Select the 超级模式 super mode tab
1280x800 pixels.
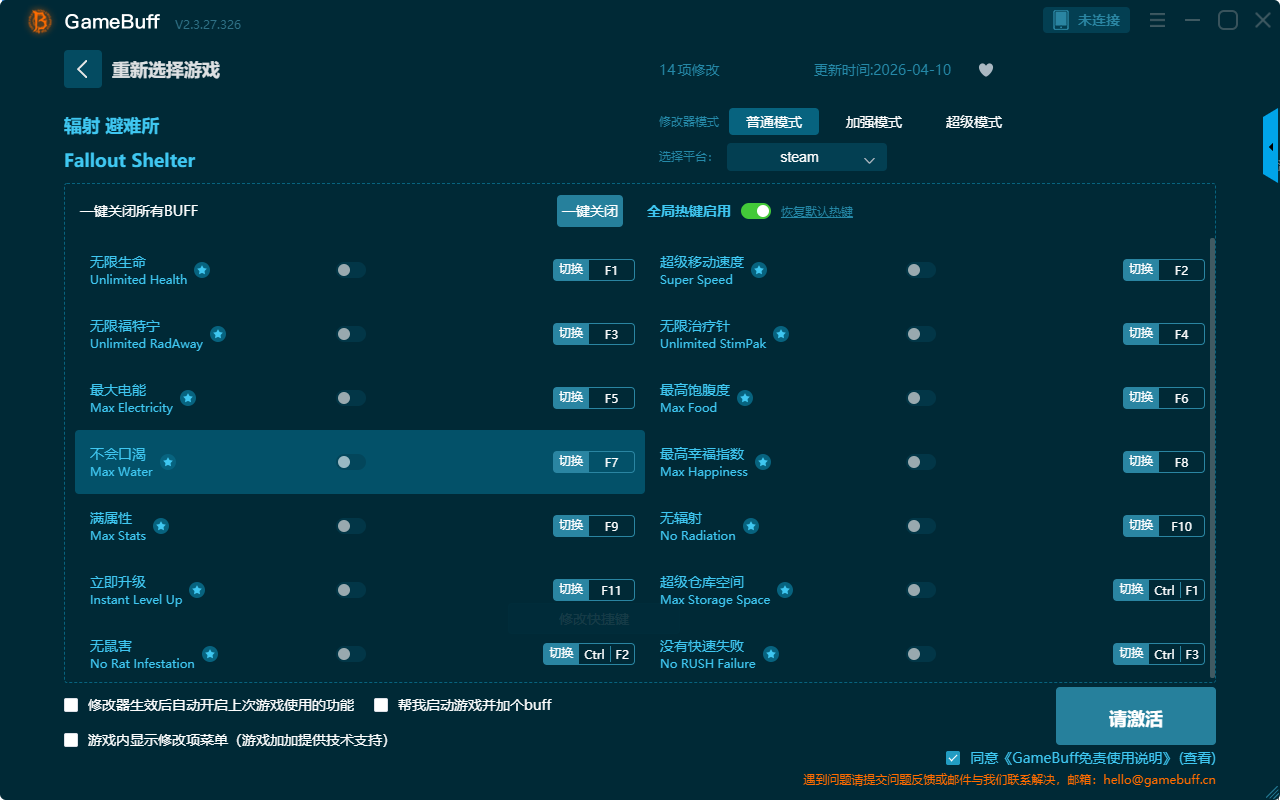coord(973,122)
